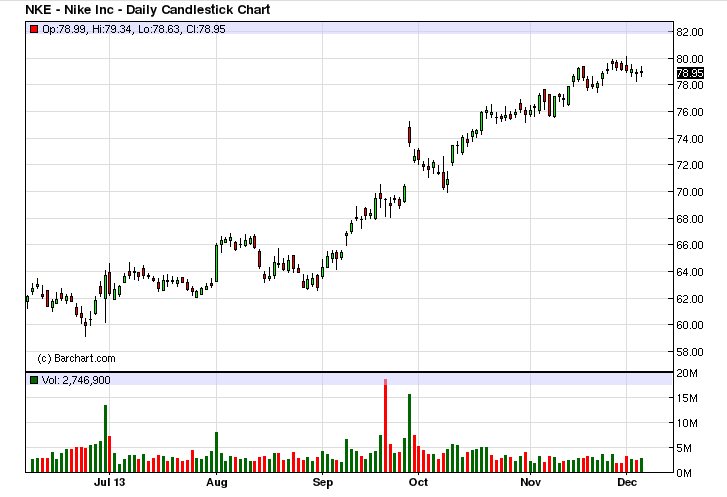Click the 82.00 price axis label

690,32
